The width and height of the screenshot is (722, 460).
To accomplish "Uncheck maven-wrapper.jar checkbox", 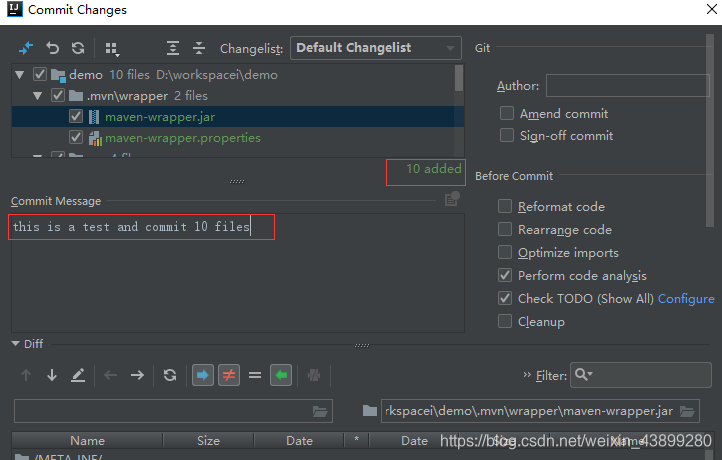I will click(76, 116).
